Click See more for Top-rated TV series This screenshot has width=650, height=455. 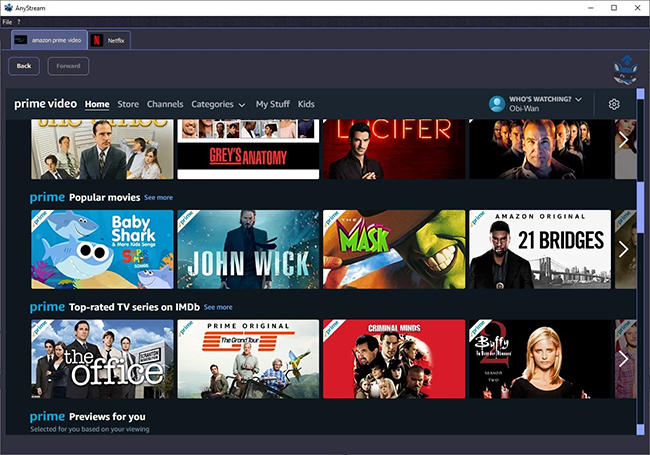click(218, 307)
